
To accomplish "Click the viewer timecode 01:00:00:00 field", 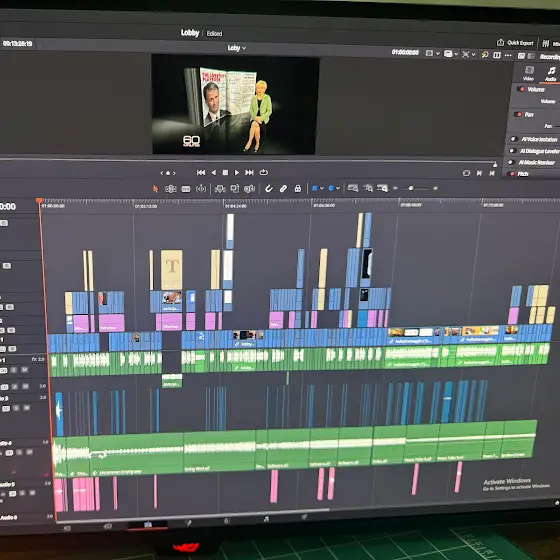I will 405,52.
